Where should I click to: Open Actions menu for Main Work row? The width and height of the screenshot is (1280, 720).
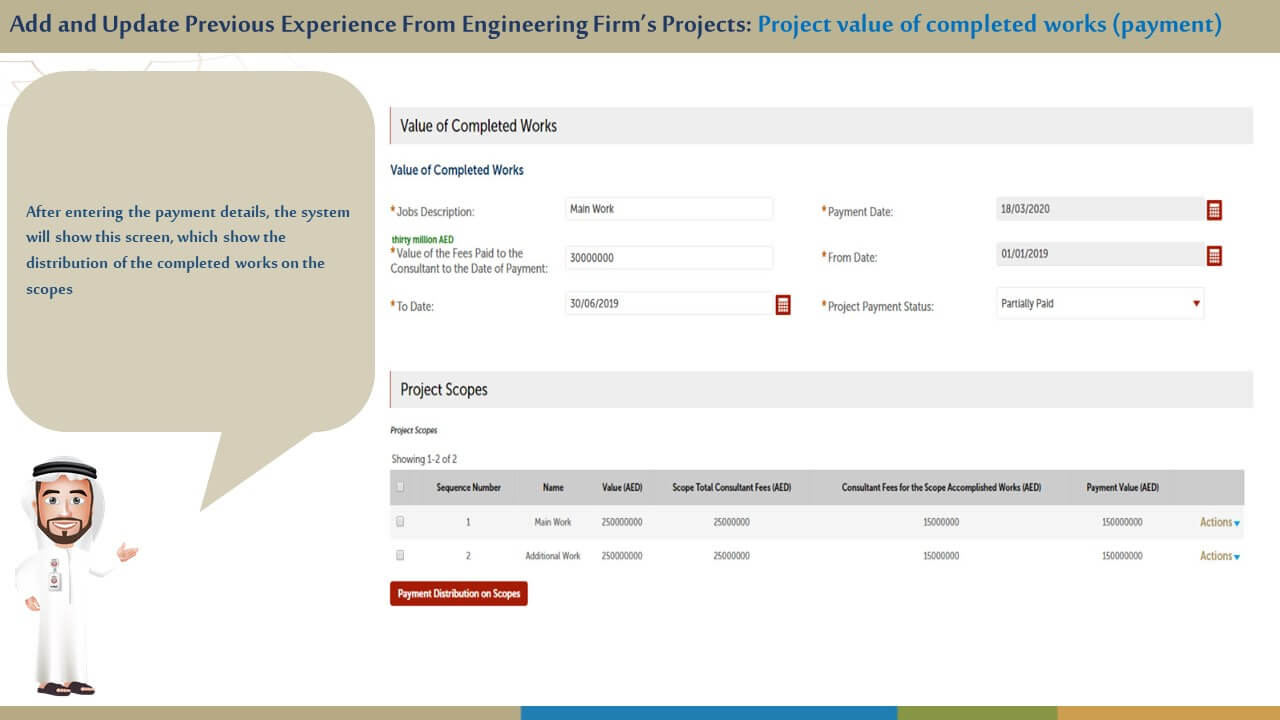coord(1219,522)
